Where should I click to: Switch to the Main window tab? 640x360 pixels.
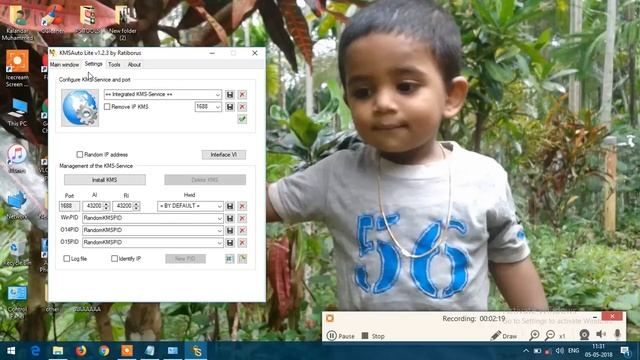coord(64,64)
